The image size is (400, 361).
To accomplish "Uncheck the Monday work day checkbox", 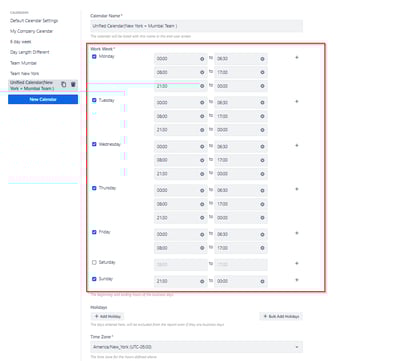I will tap(94, 57).
